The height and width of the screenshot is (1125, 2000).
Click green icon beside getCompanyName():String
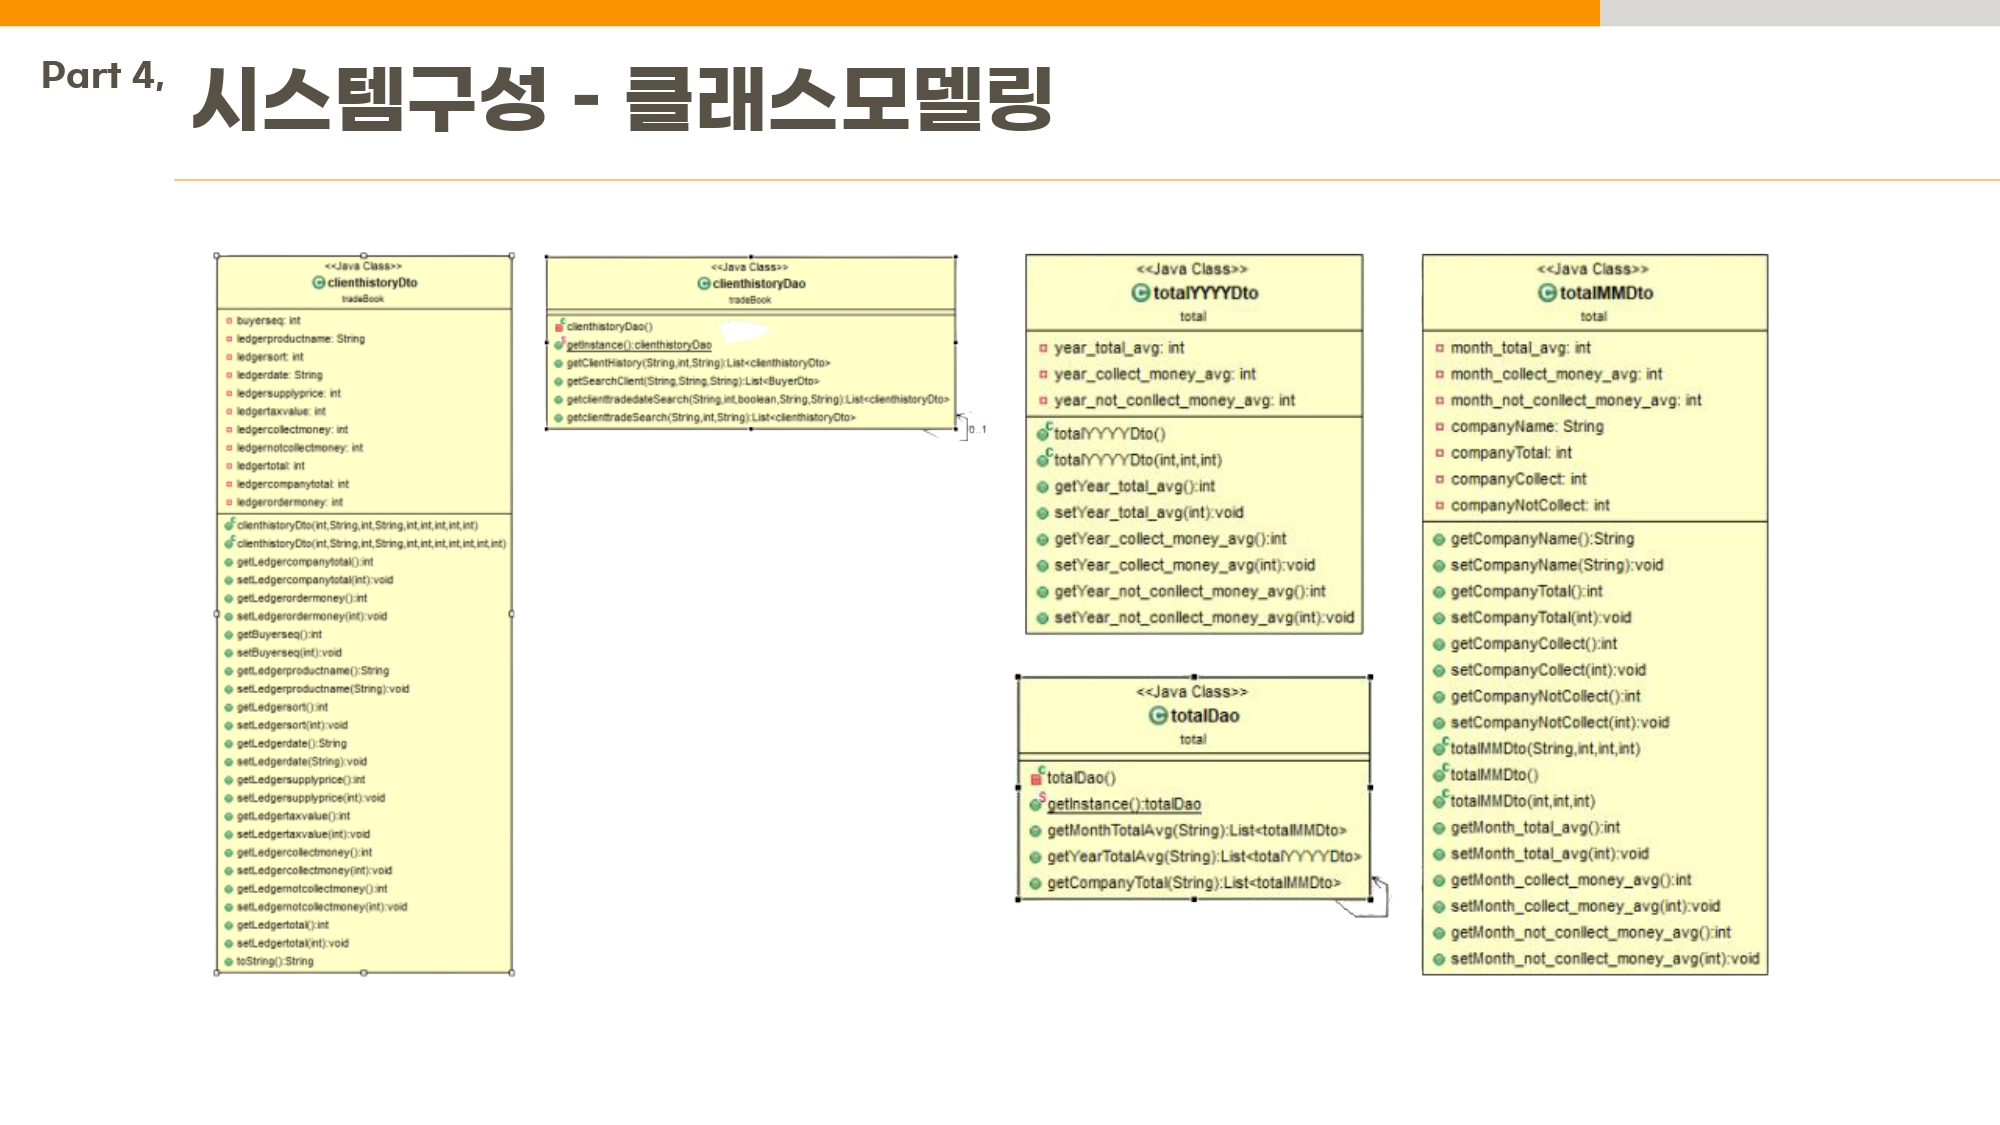pyautogui.click(x=1438, y=539)
